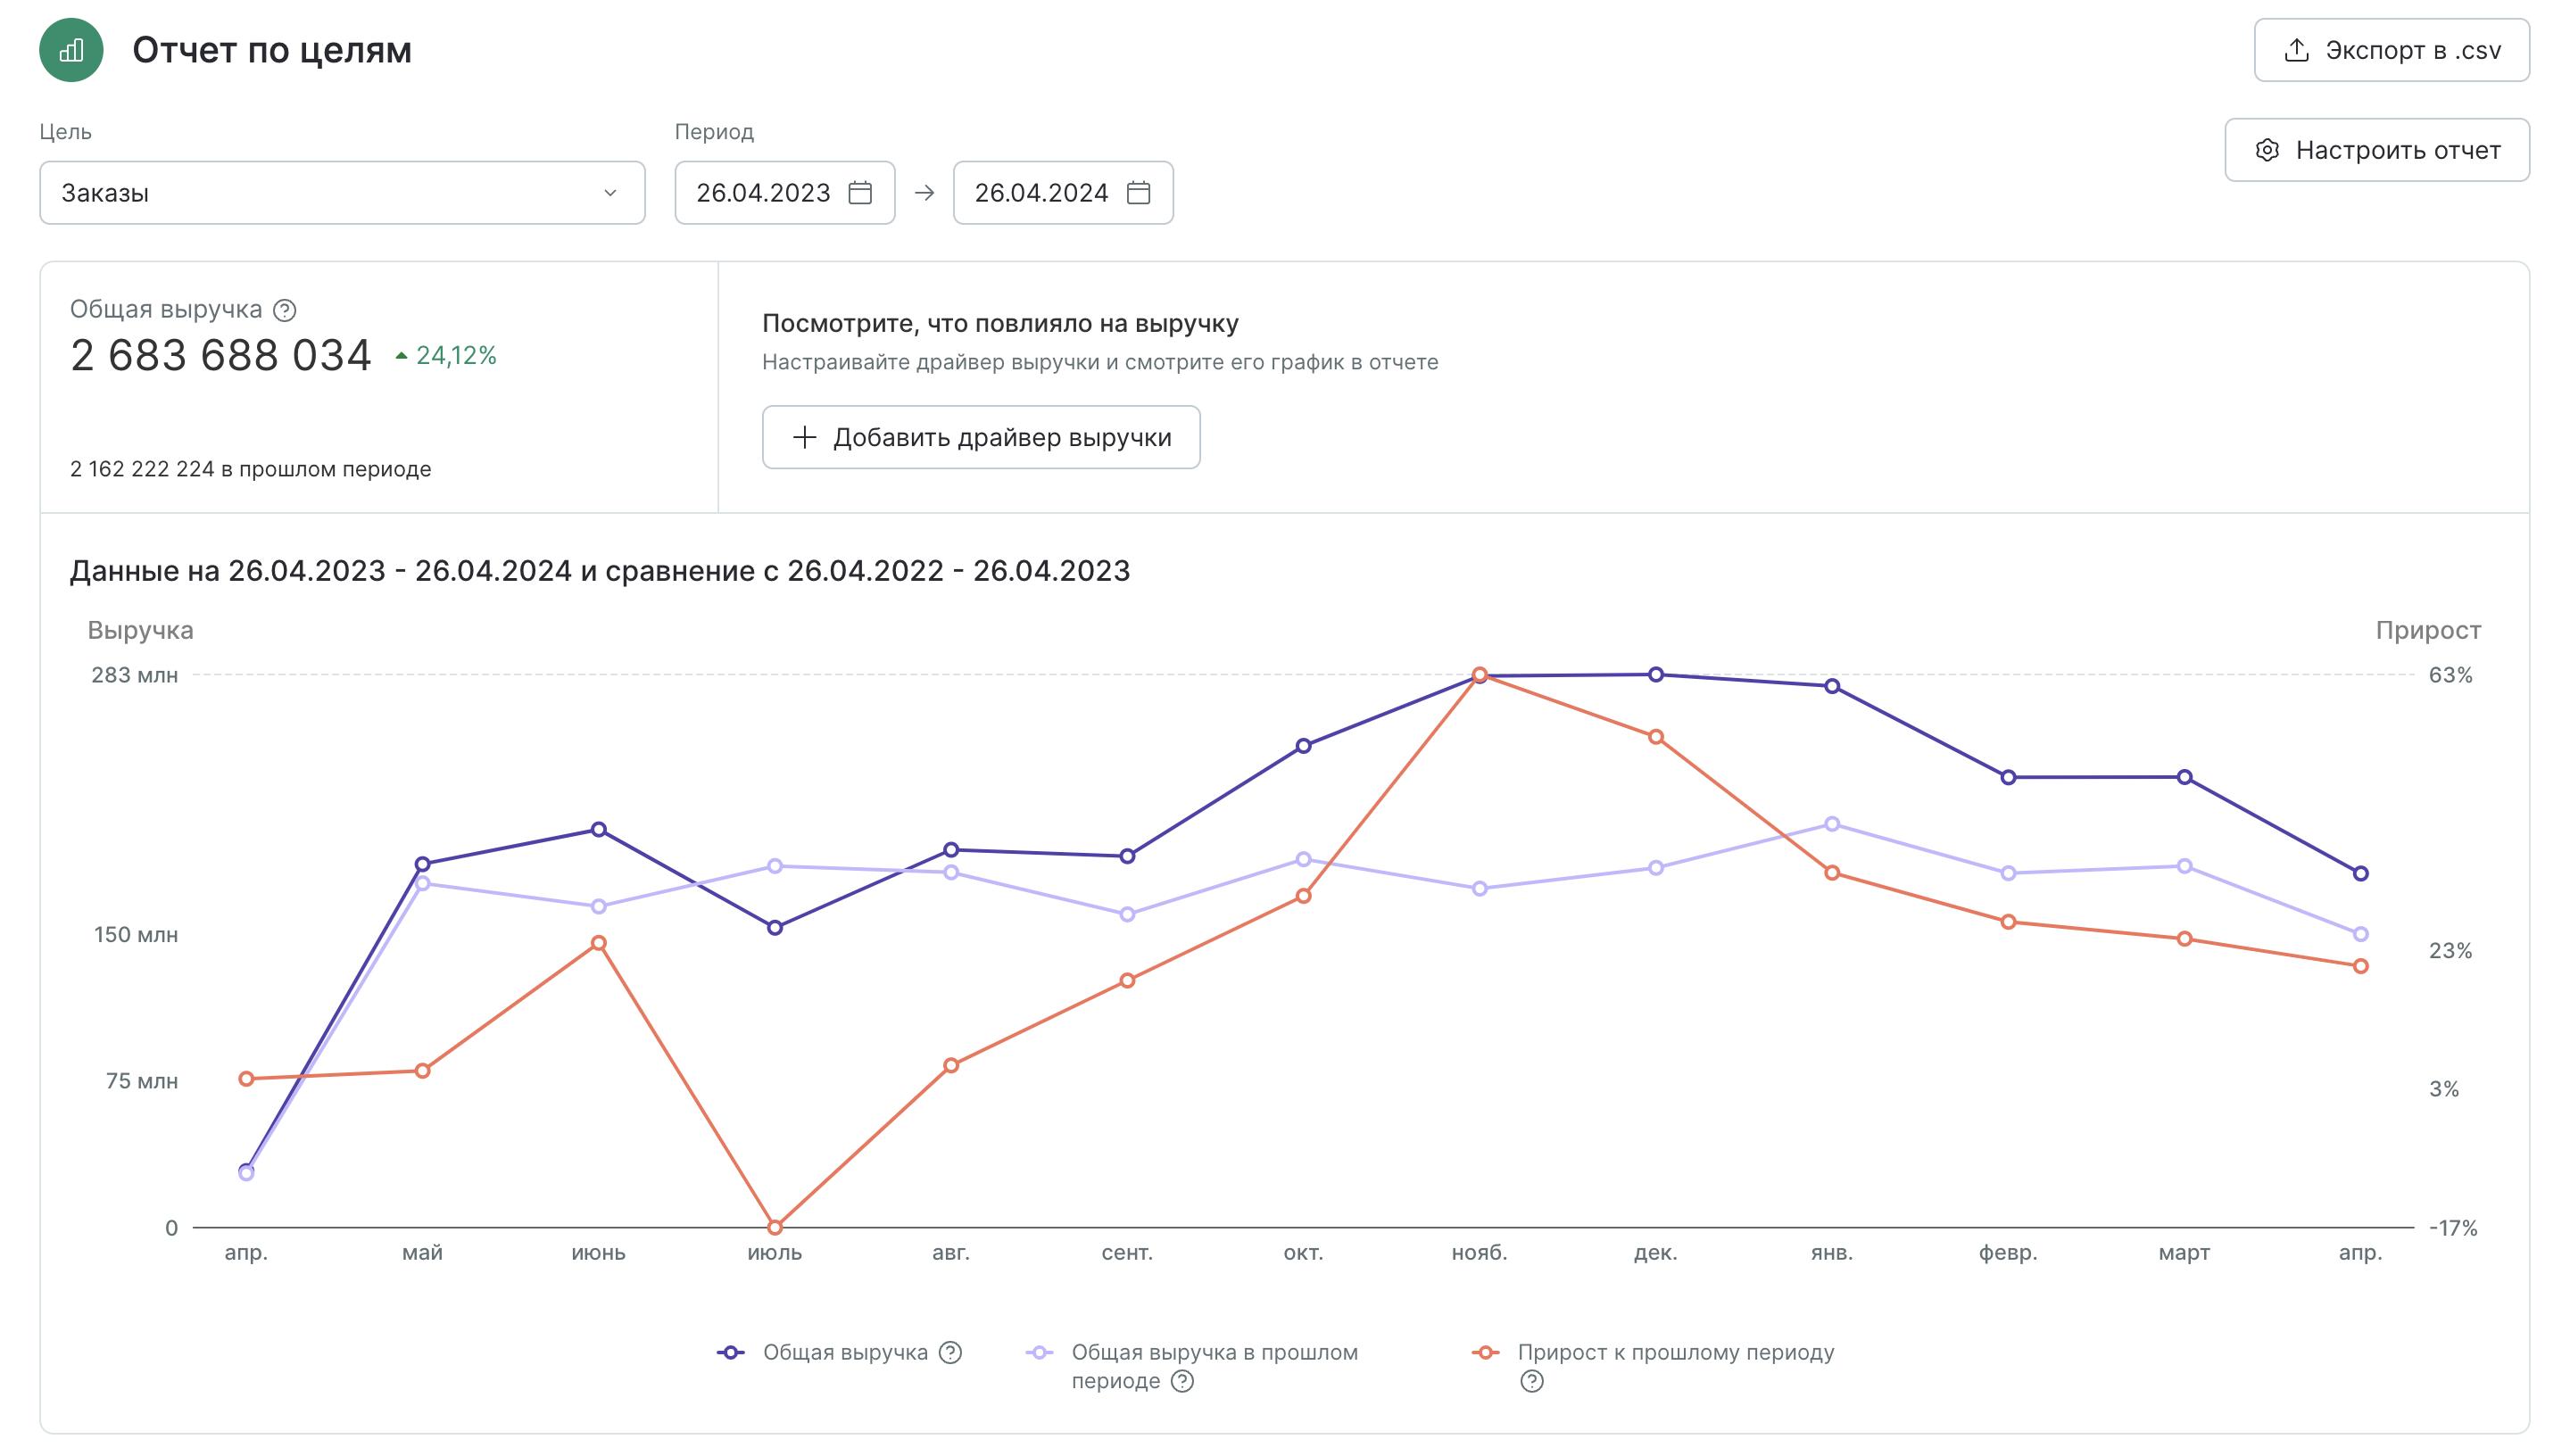Click help icon beside legend Общая выручка
Viewport: 2570px width, 1456px height.
tap(951, 1352)
